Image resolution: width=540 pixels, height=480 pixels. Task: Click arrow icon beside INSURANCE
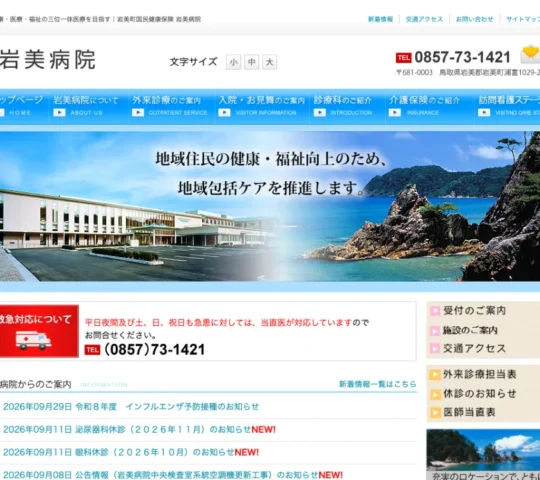395,113
